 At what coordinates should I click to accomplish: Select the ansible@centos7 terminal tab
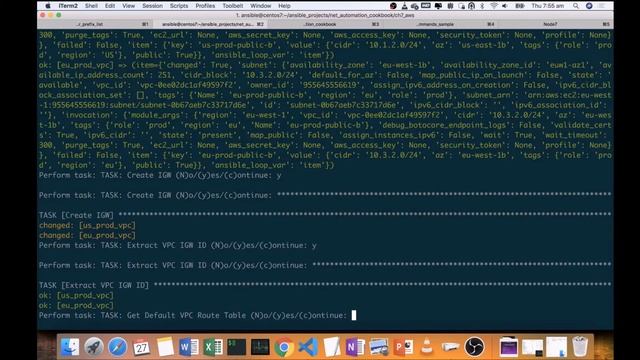pos(209,24)
